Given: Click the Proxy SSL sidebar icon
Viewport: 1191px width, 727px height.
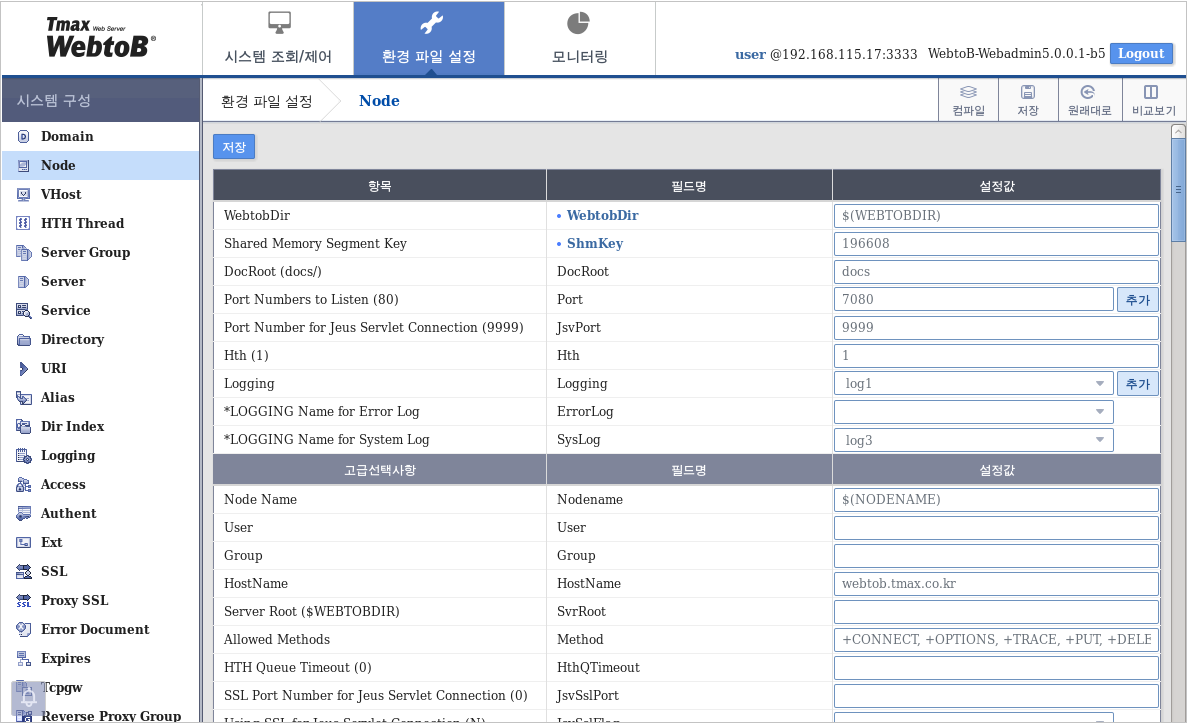Looking at the screenshot, I should pyautogui.click(x=22, y=600).
